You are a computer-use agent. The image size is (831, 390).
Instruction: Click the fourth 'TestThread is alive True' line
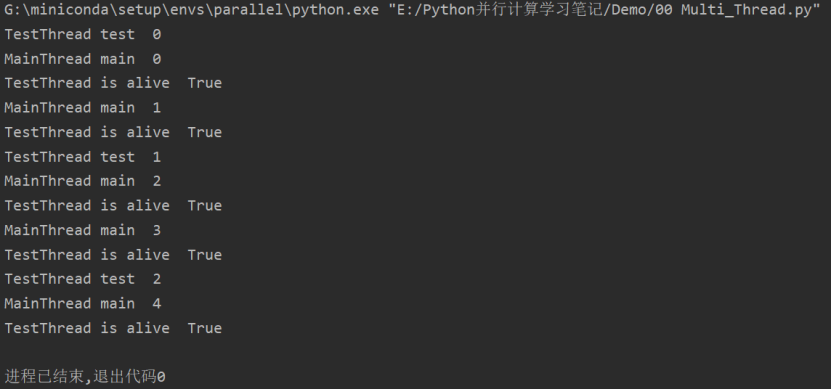point(113,255)
